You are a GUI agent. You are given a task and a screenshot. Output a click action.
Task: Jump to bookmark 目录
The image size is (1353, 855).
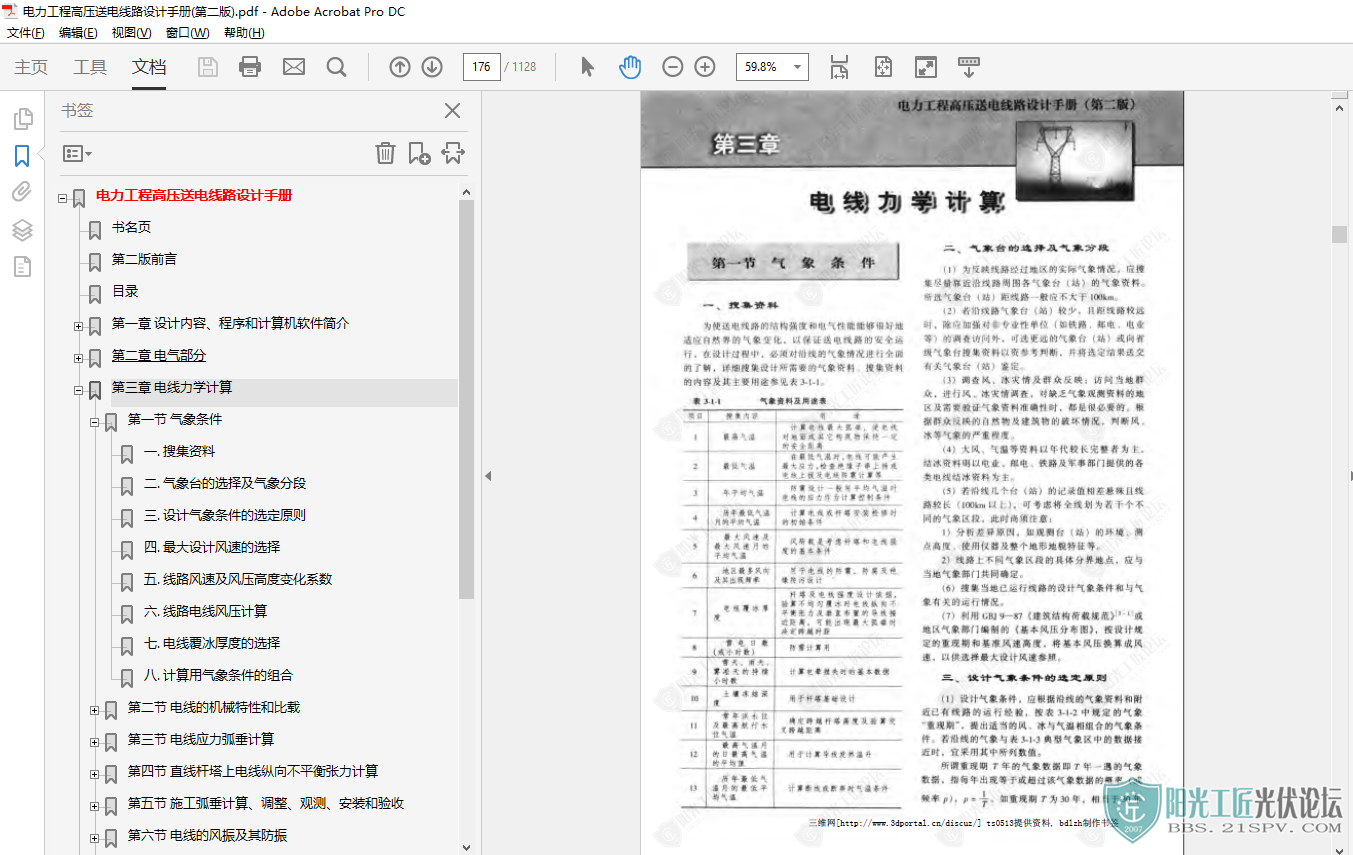(125, 291)
